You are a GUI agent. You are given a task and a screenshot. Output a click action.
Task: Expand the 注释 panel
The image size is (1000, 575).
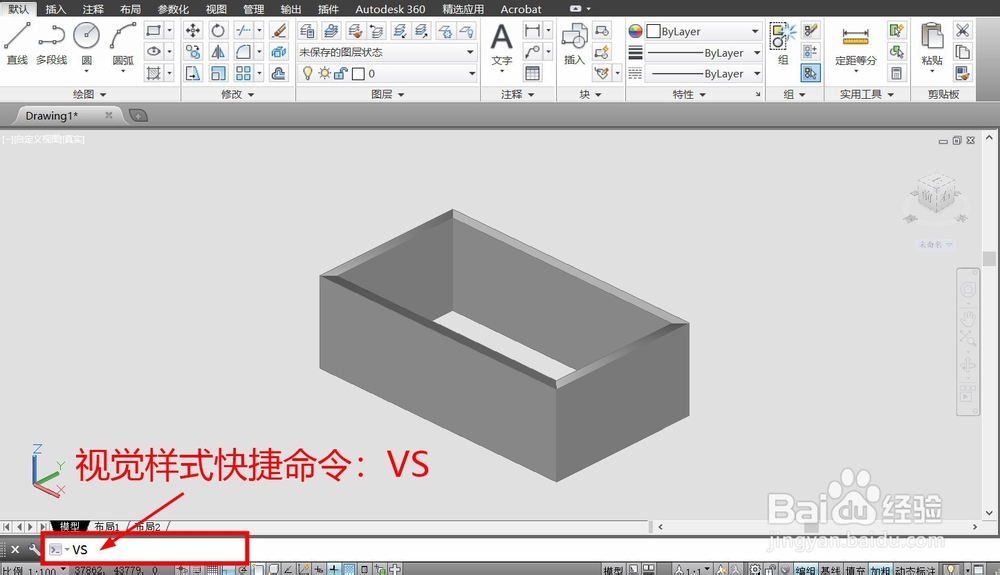518,94
